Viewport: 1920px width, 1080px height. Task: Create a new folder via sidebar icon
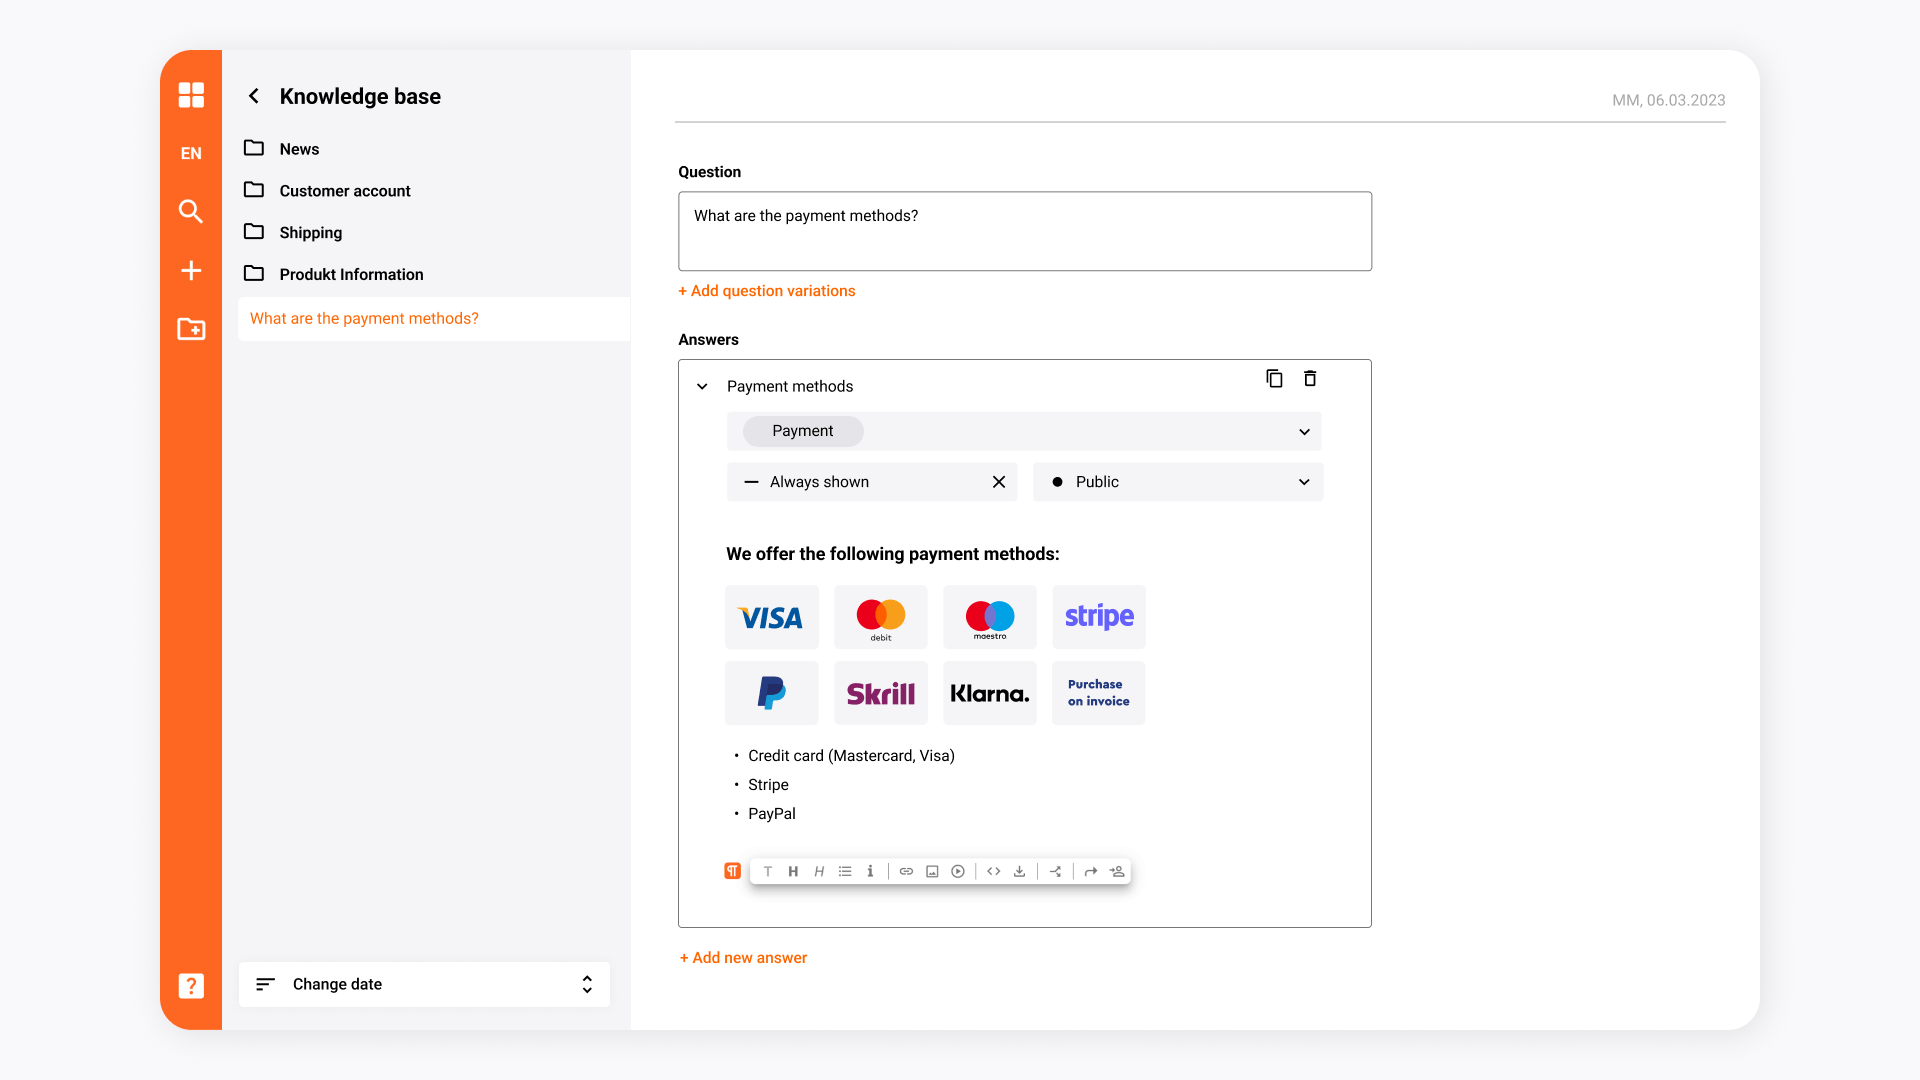pyautogui.click(x=191, y=329)
